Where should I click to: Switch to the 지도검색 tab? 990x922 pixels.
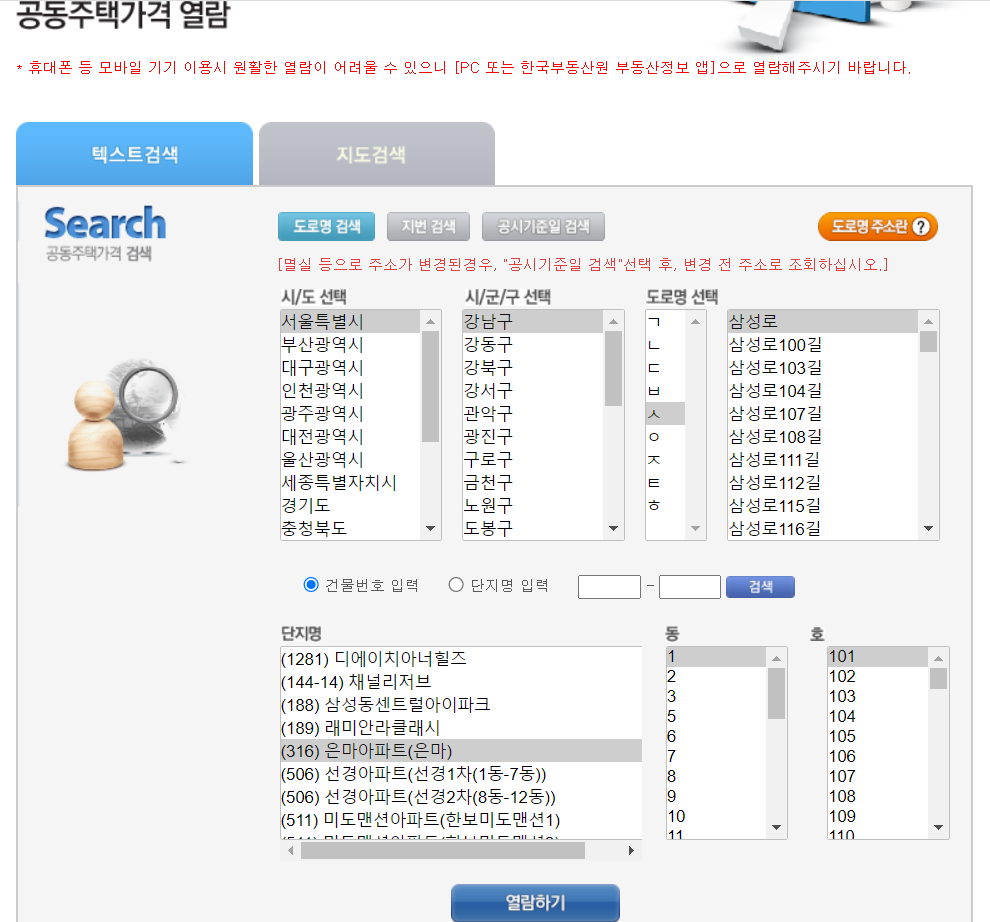point(377,153)
